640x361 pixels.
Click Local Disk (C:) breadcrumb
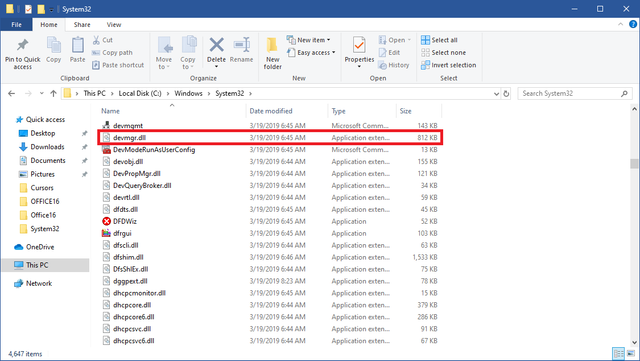140,94
